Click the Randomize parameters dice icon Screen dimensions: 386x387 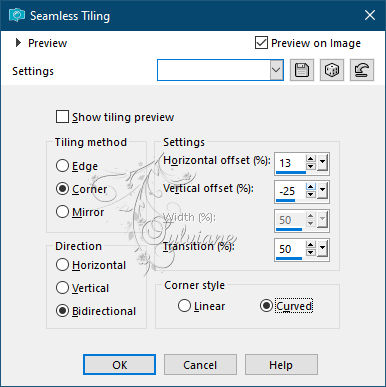click(x=332, y=70)
